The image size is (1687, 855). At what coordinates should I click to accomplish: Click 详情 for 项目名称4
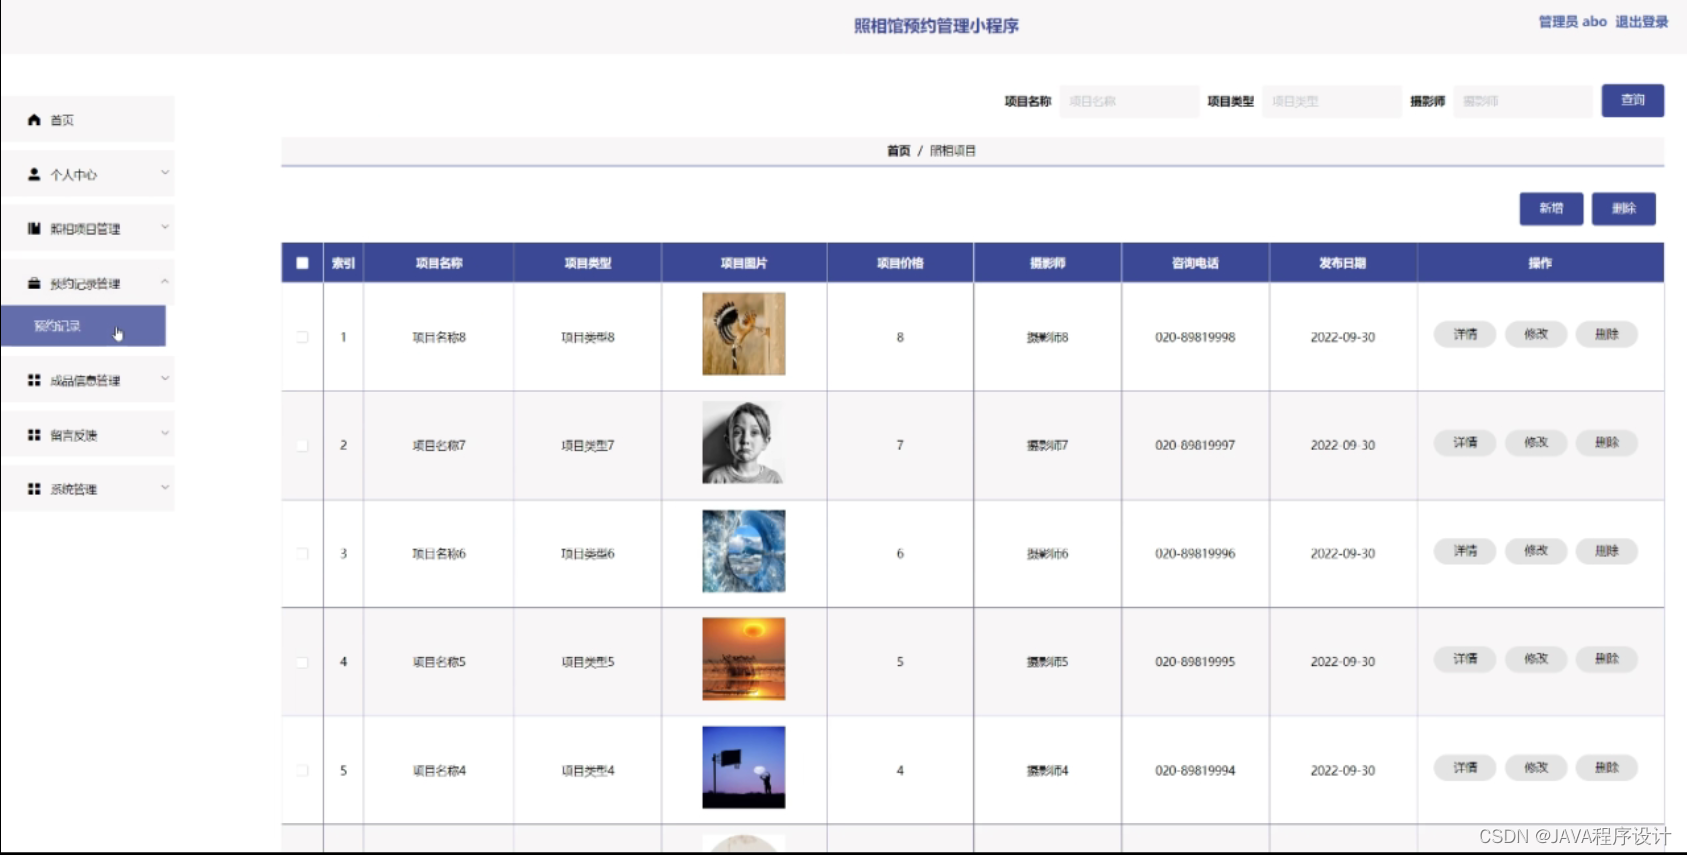point(1465,767)
